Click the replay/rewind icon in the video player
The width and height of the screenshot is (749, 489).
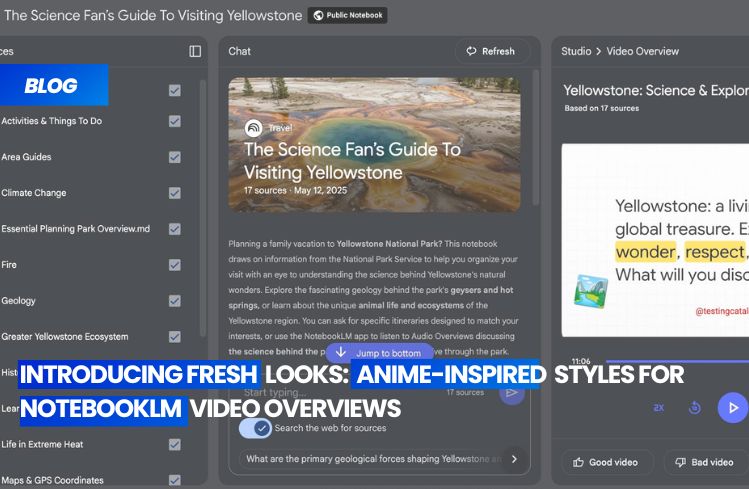[694, 407]
